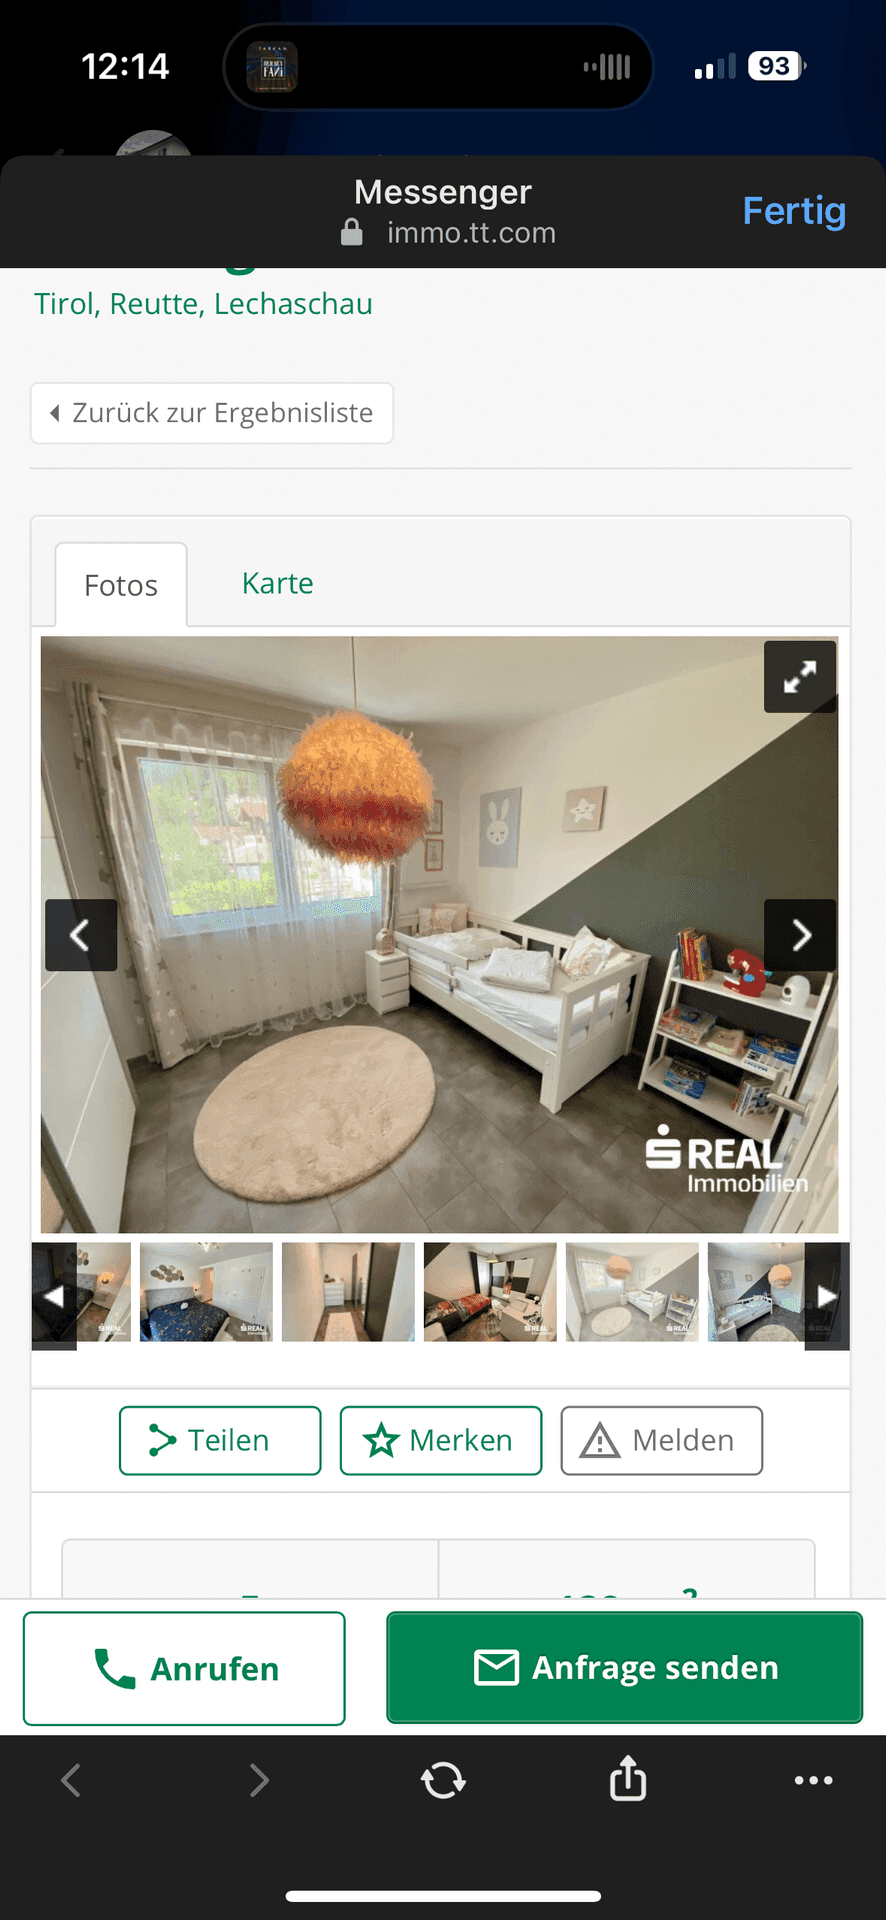Save listing with Merken star button
The image size is (886, 1920).
click(441, 1440)
